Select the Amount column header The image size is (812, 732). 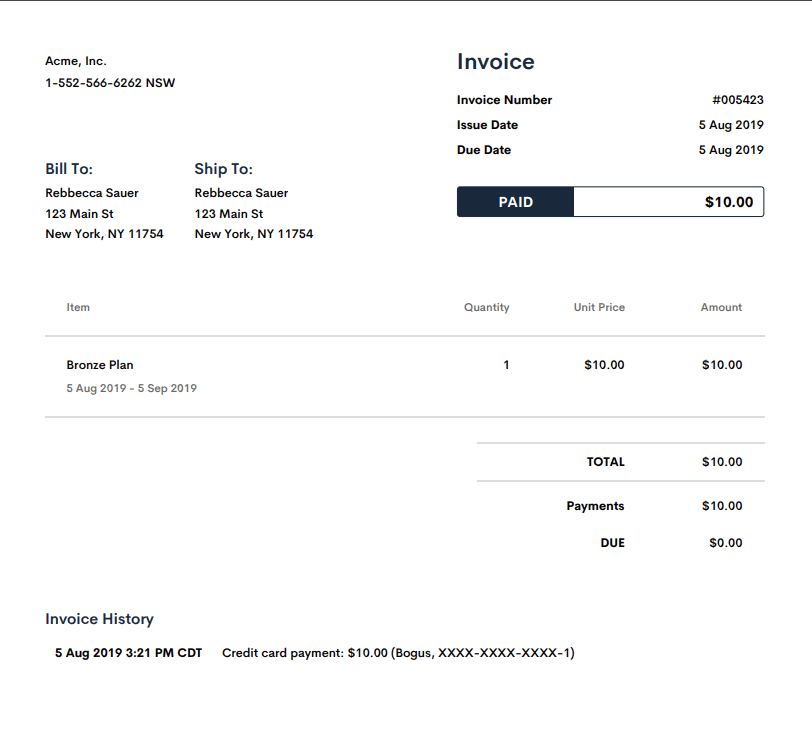[x=721, y=307]
